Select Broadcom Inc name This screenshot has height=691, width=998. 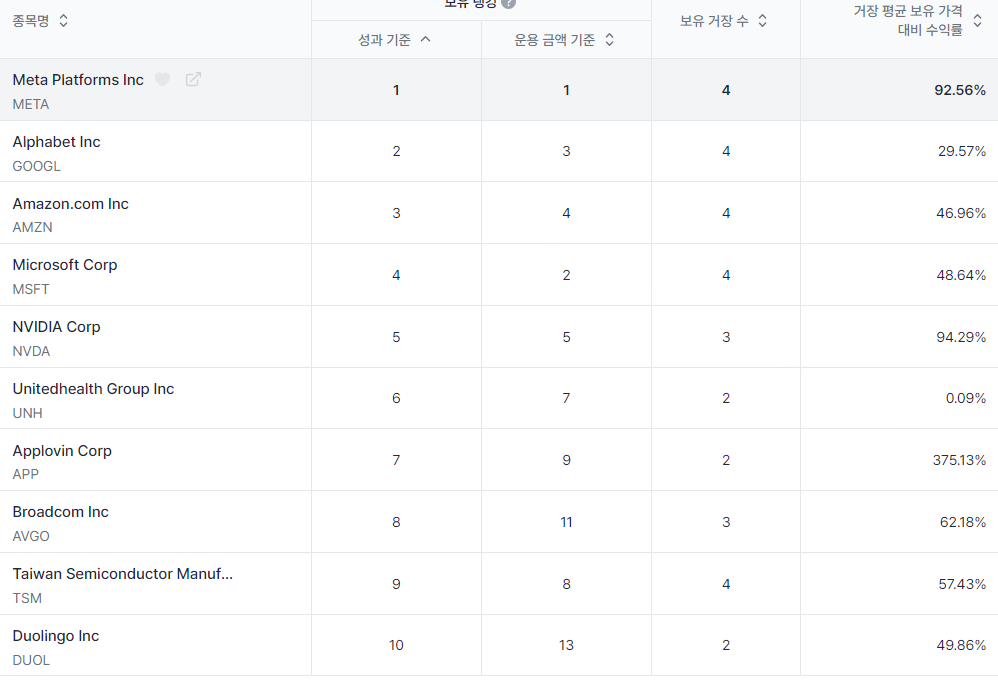tap(60, 512)
